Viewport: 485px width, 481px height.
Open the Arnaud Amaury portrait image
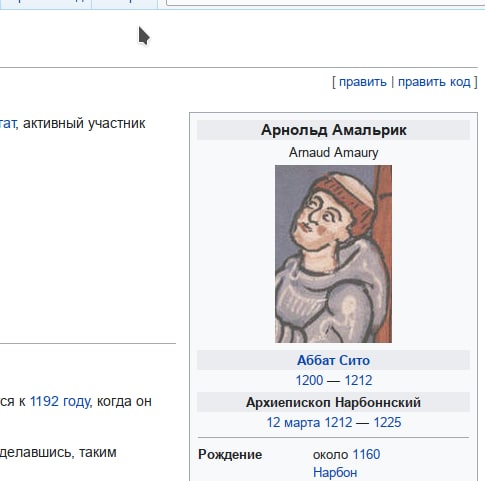tap(333, 254)
